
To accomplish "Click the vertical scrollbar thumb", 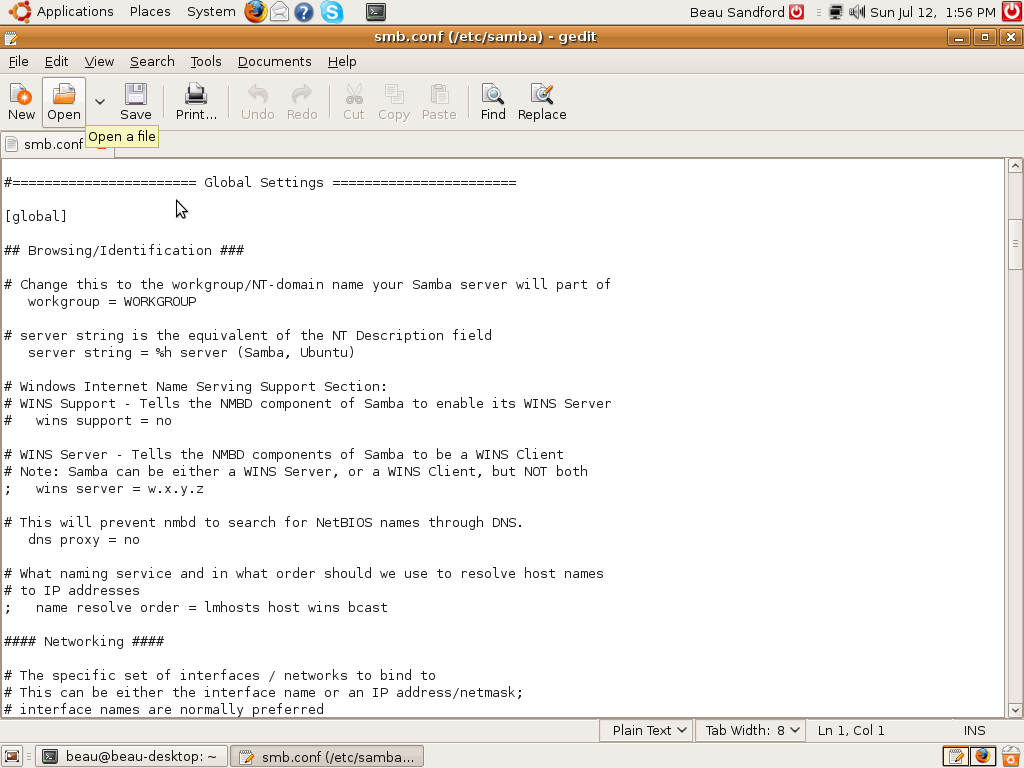I will [1015, 244].
